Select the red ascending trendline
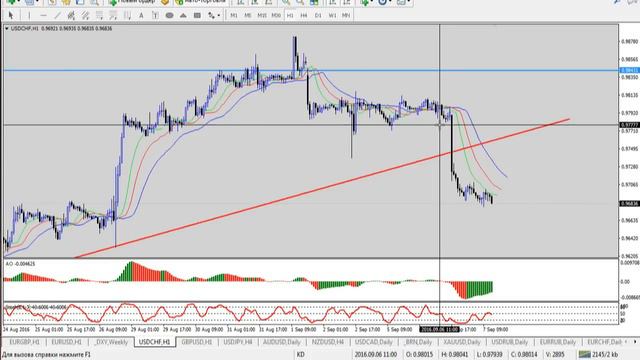The image size is (640, 360). 322,188
